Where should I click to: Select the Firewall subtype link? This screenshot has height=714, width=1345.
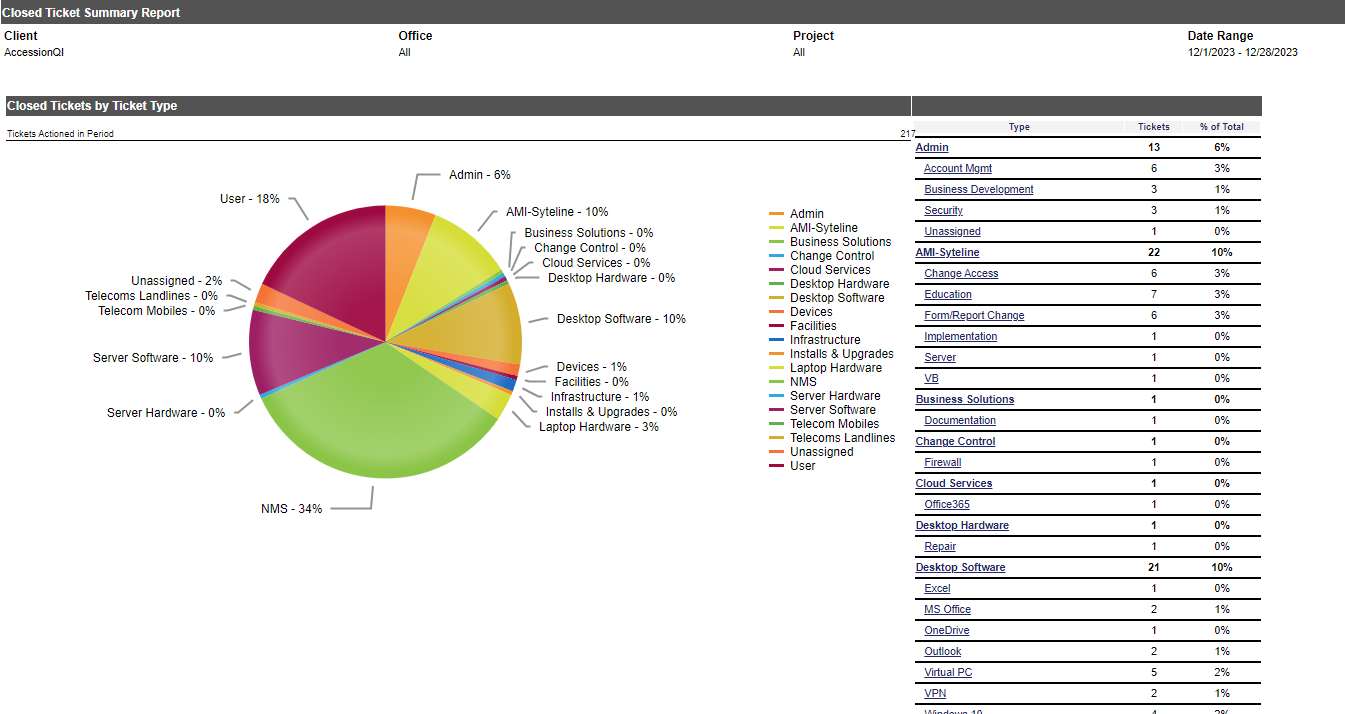point(943,462)
